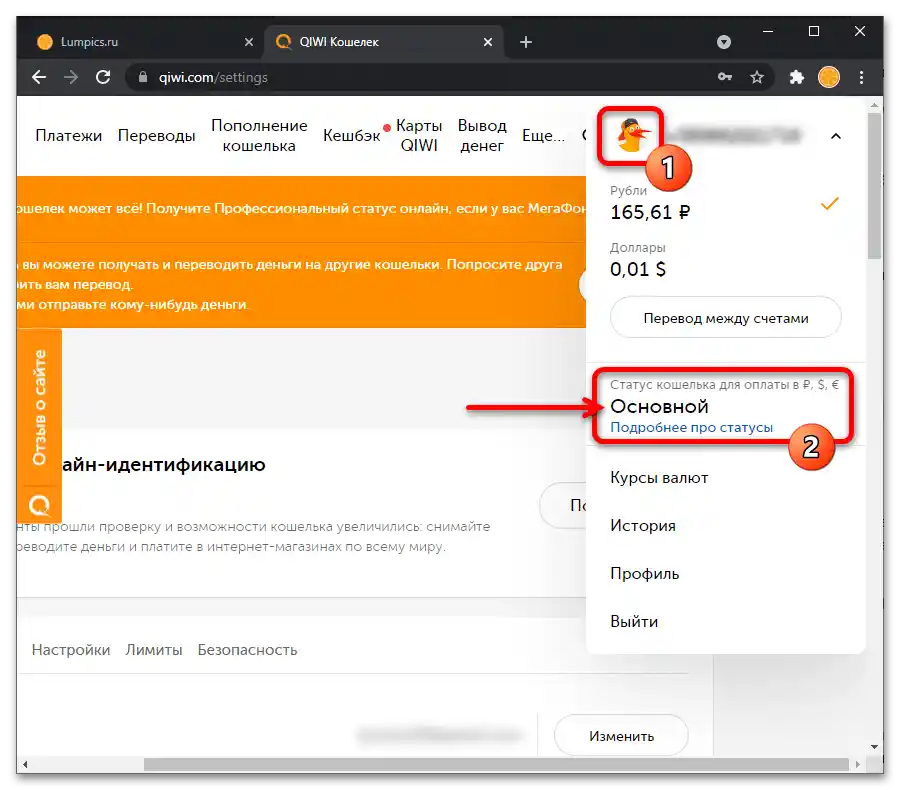Click the Chrome profile avatar icon
The image size is (900, 790).
pos(829,77)
